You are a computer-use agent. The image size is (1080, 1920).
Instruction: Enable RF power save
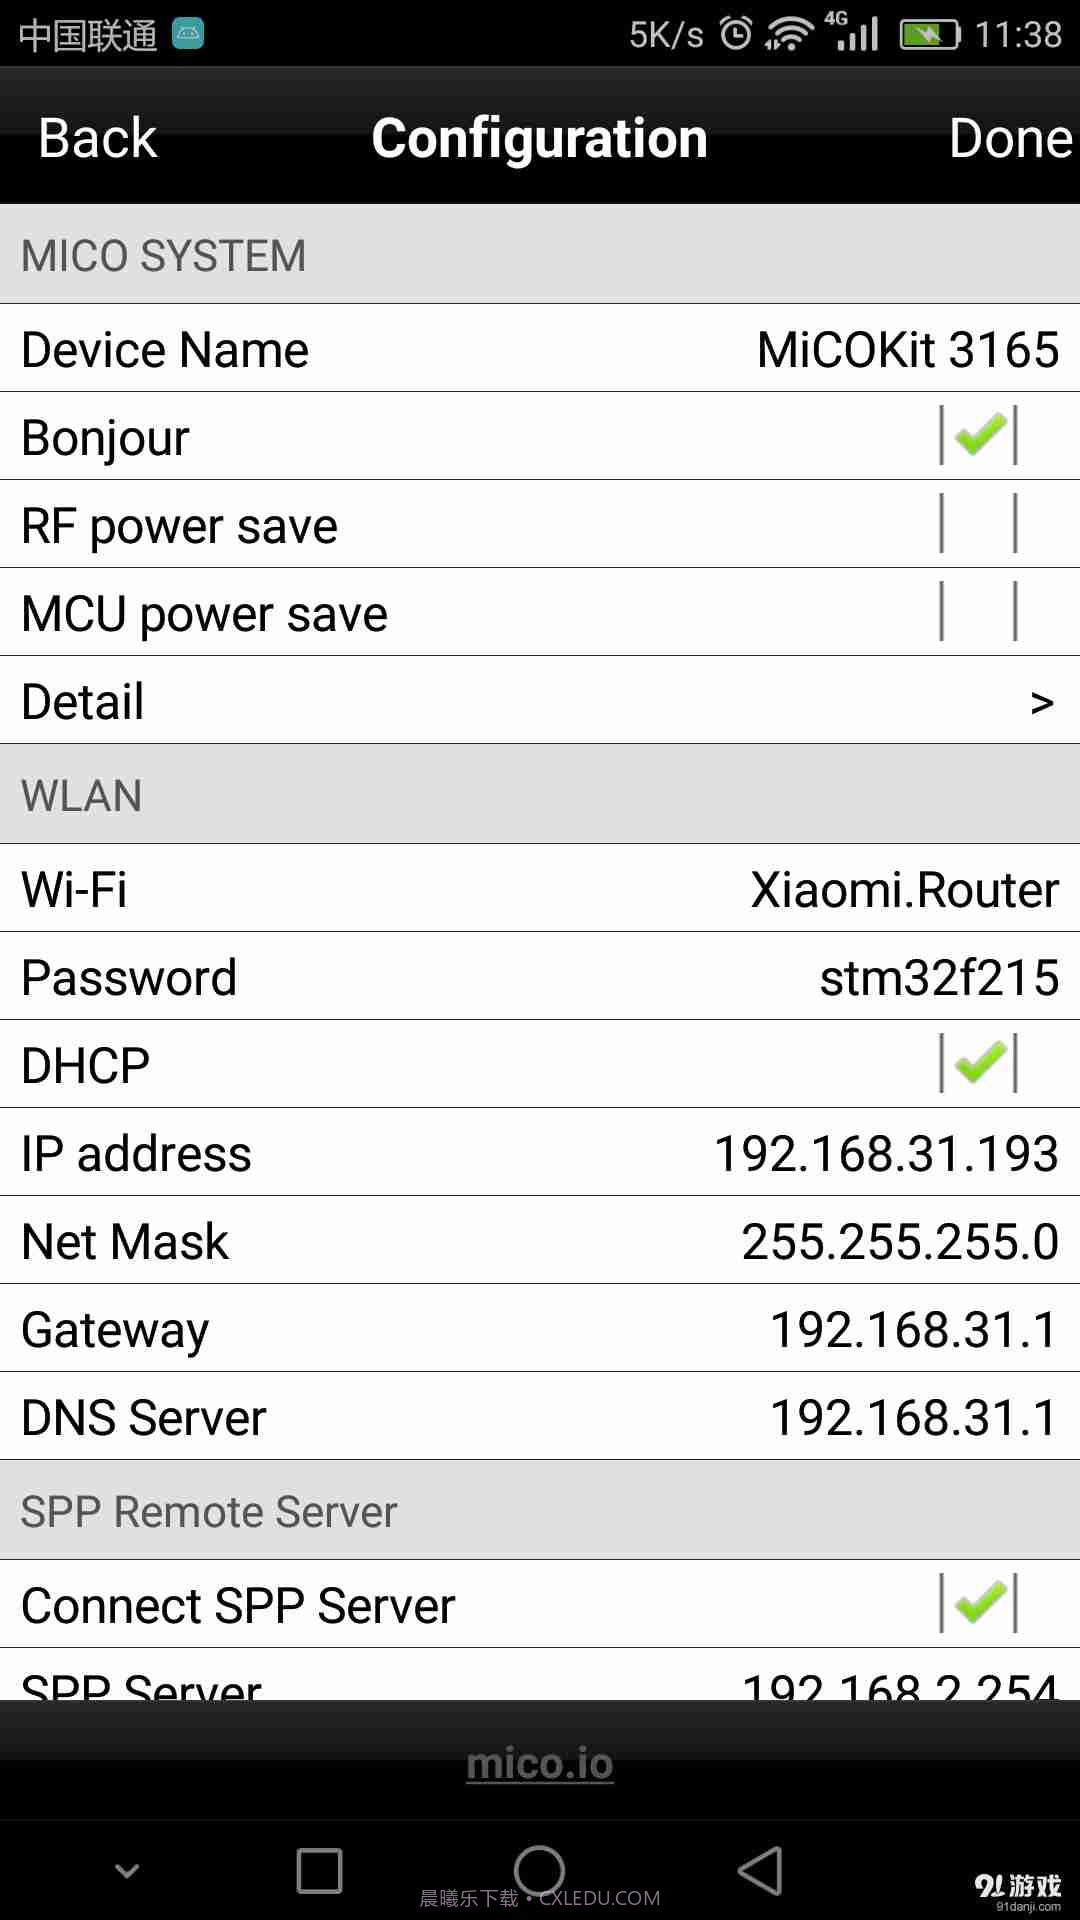(x=978, y=524)
